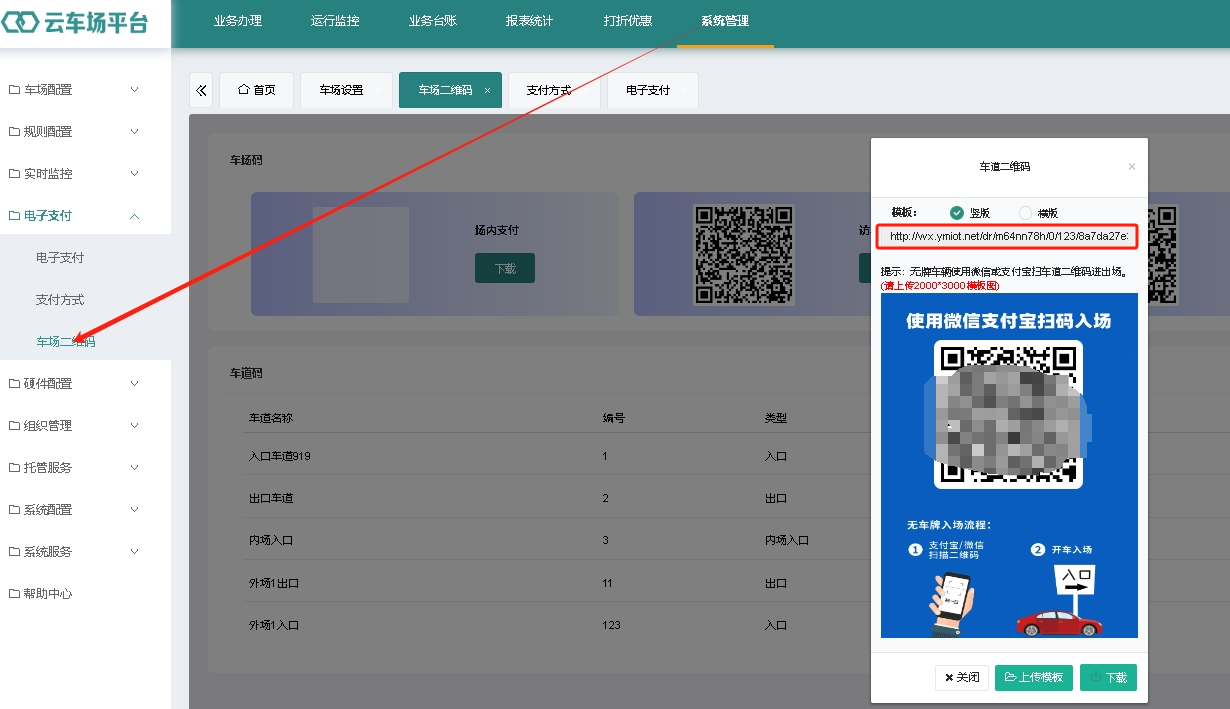Expand 实时监控 menu chevron

point(135,174)
